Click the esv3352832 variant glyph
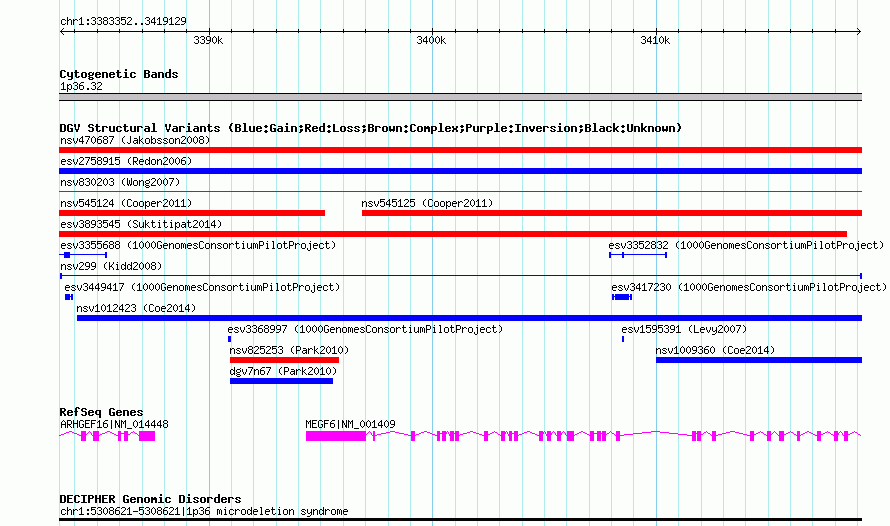The image size is (890, 526). click(638, 255)
